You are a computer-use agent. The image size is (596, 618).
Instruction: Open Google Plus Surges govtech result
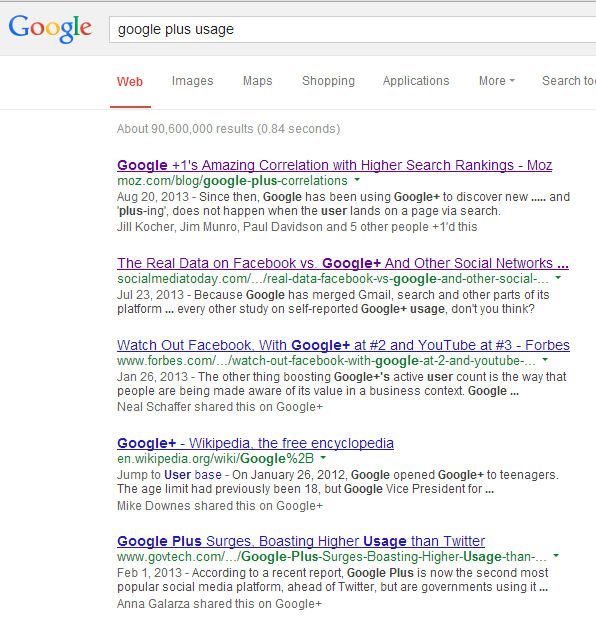(x=301, y=541)
